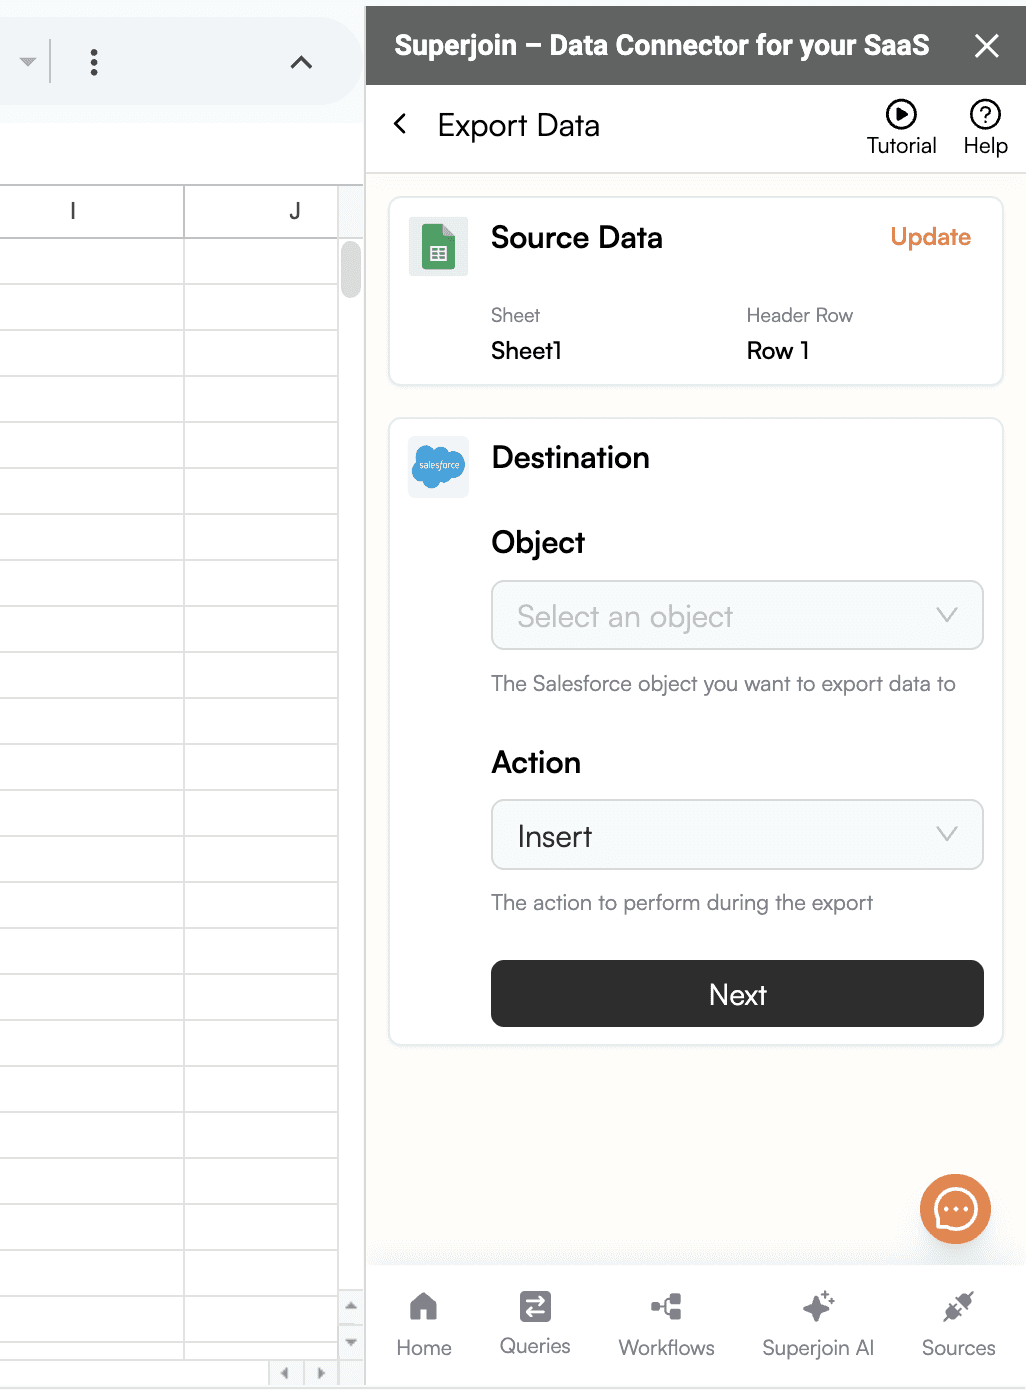The image size is (1026, 1390).
Task: Open the Select an object dropdown
Action: click(x=737, y=615)
